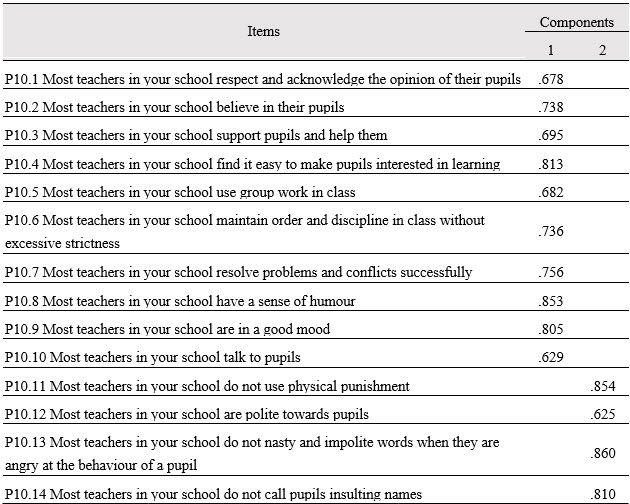Image resolution: width=630 pixels, height=504 pixels.
Task: Select the component 1 column heading
Action: 550,50
